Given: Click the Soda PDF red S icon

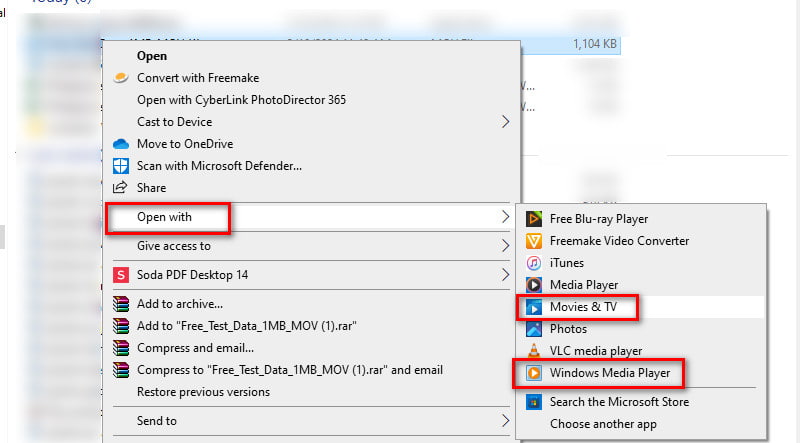Looking at the screenshot, I should [x=121, y=275].
